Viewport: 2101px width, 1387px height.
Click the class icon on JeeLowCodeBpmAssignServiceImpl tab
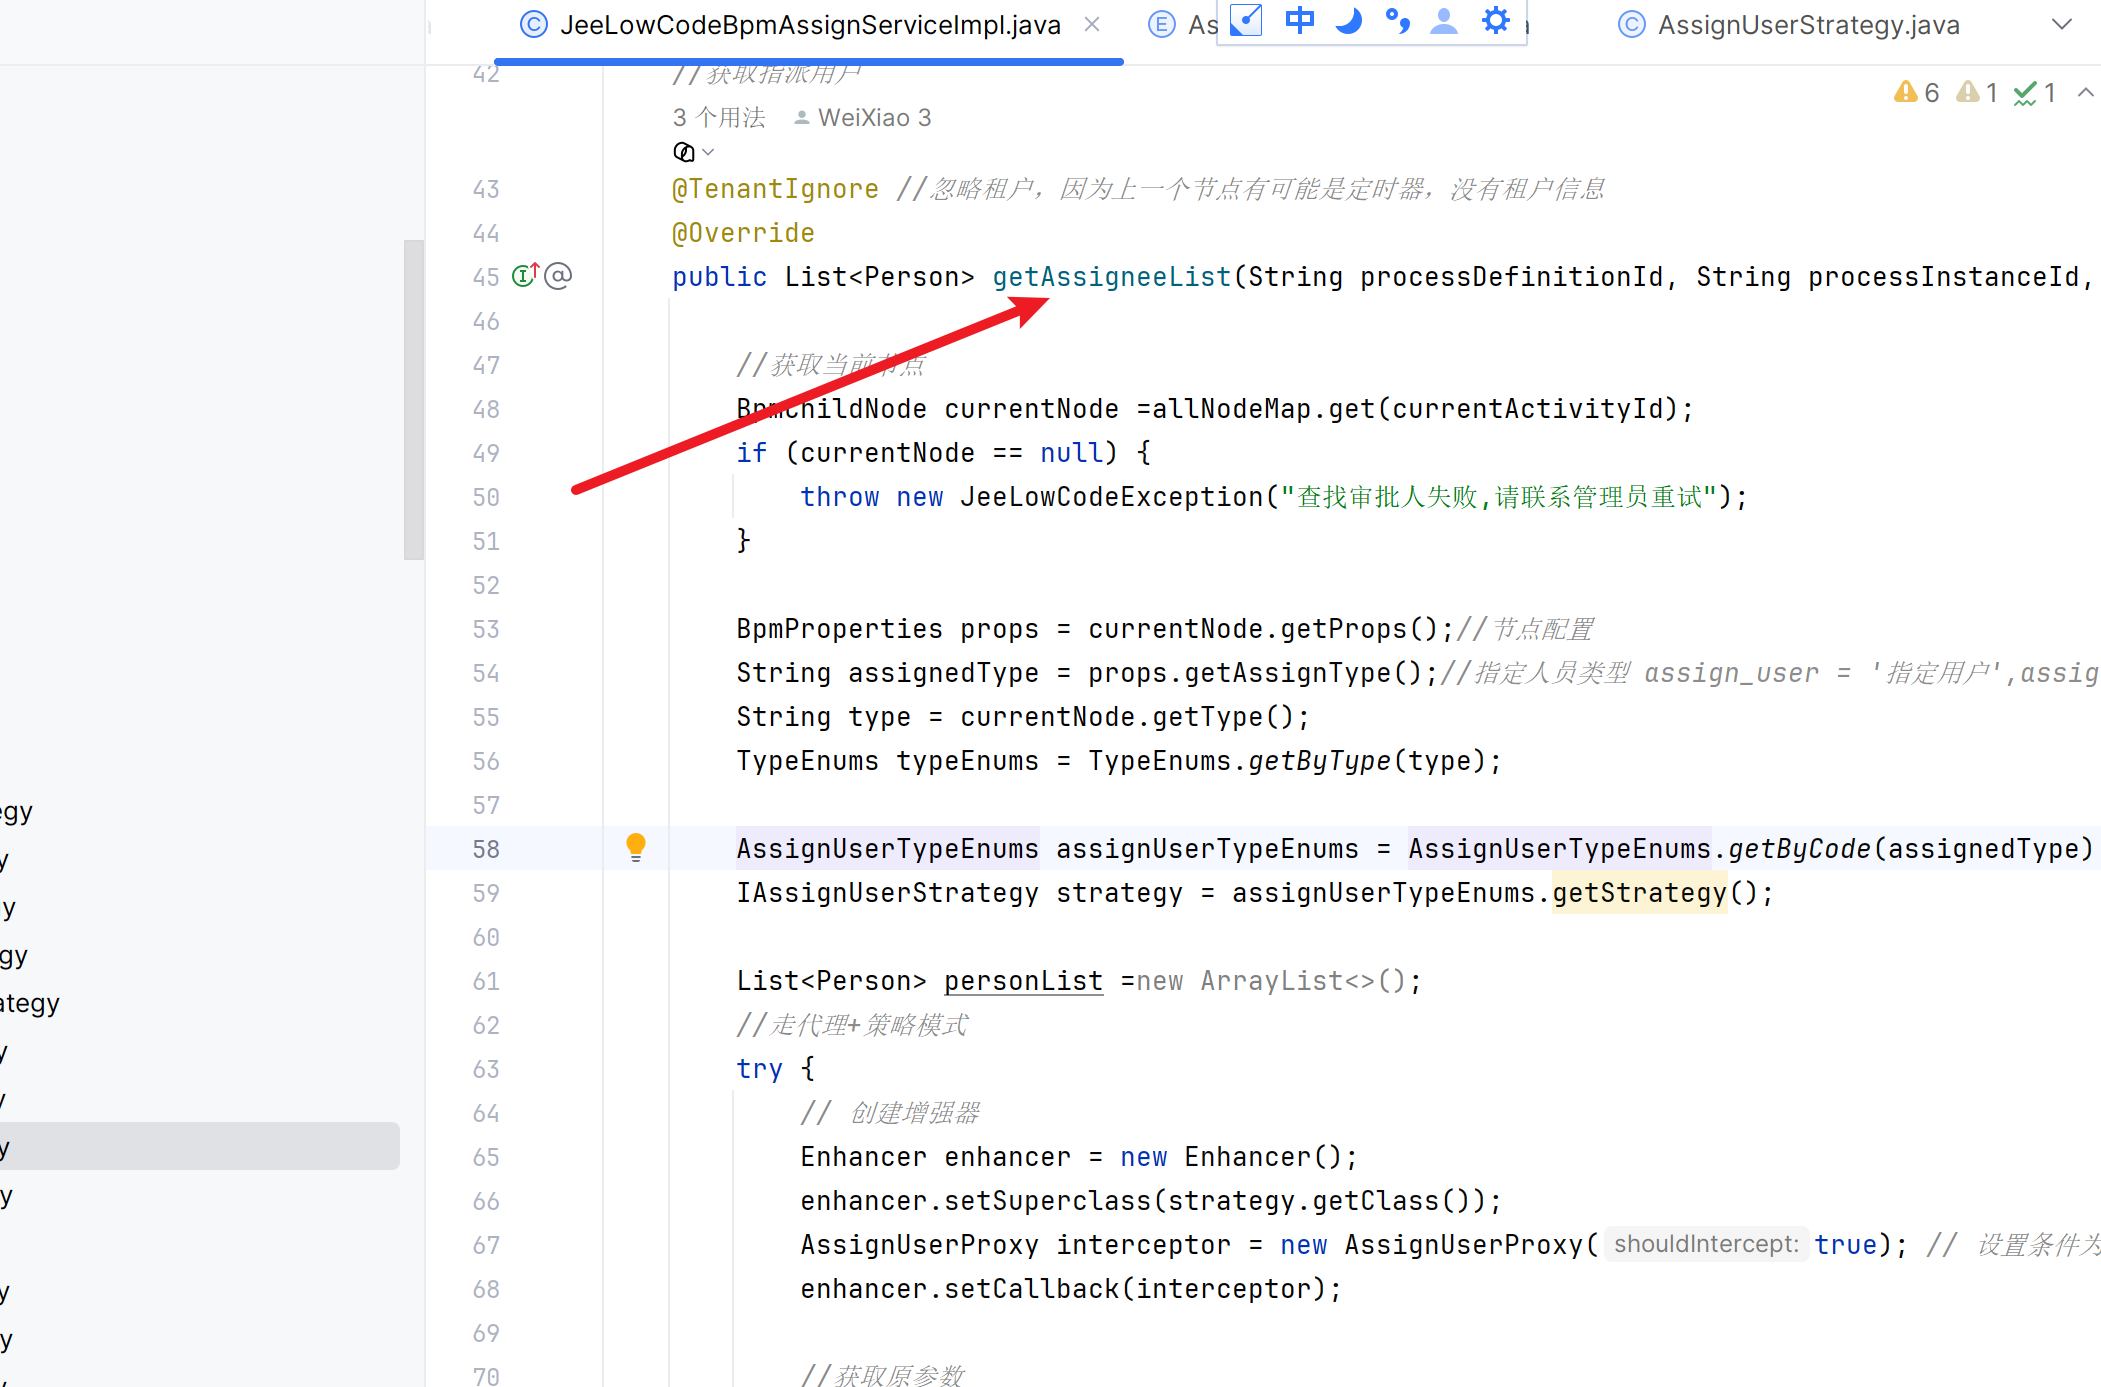[534, 25]
